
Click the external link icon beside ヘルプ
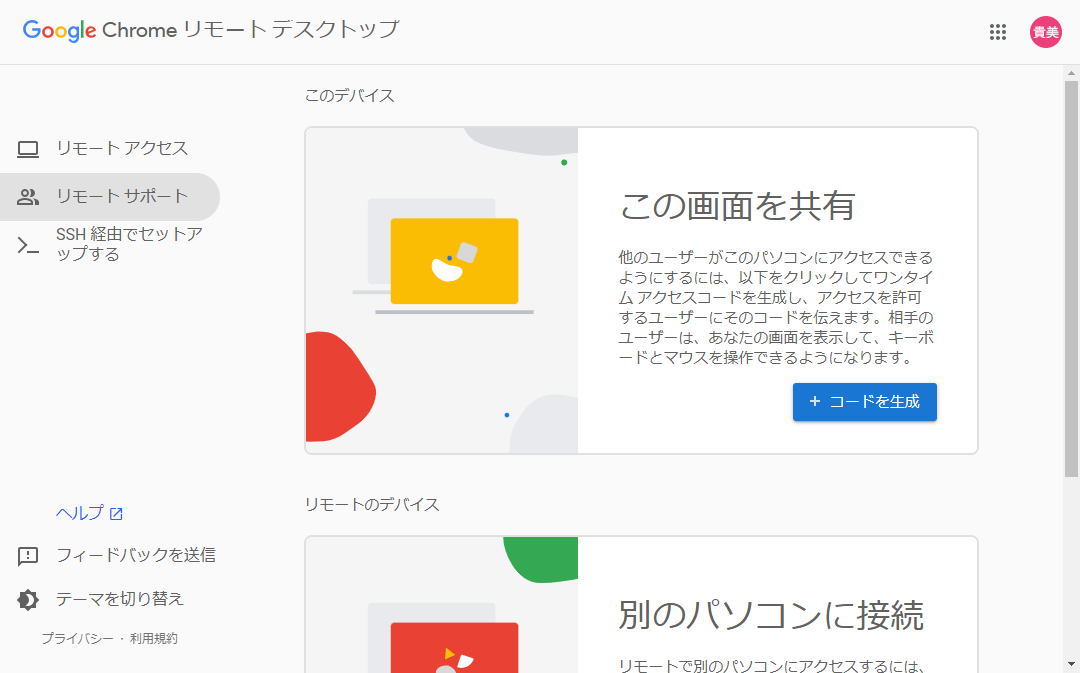pyautogui.click(x=116, y=514)
